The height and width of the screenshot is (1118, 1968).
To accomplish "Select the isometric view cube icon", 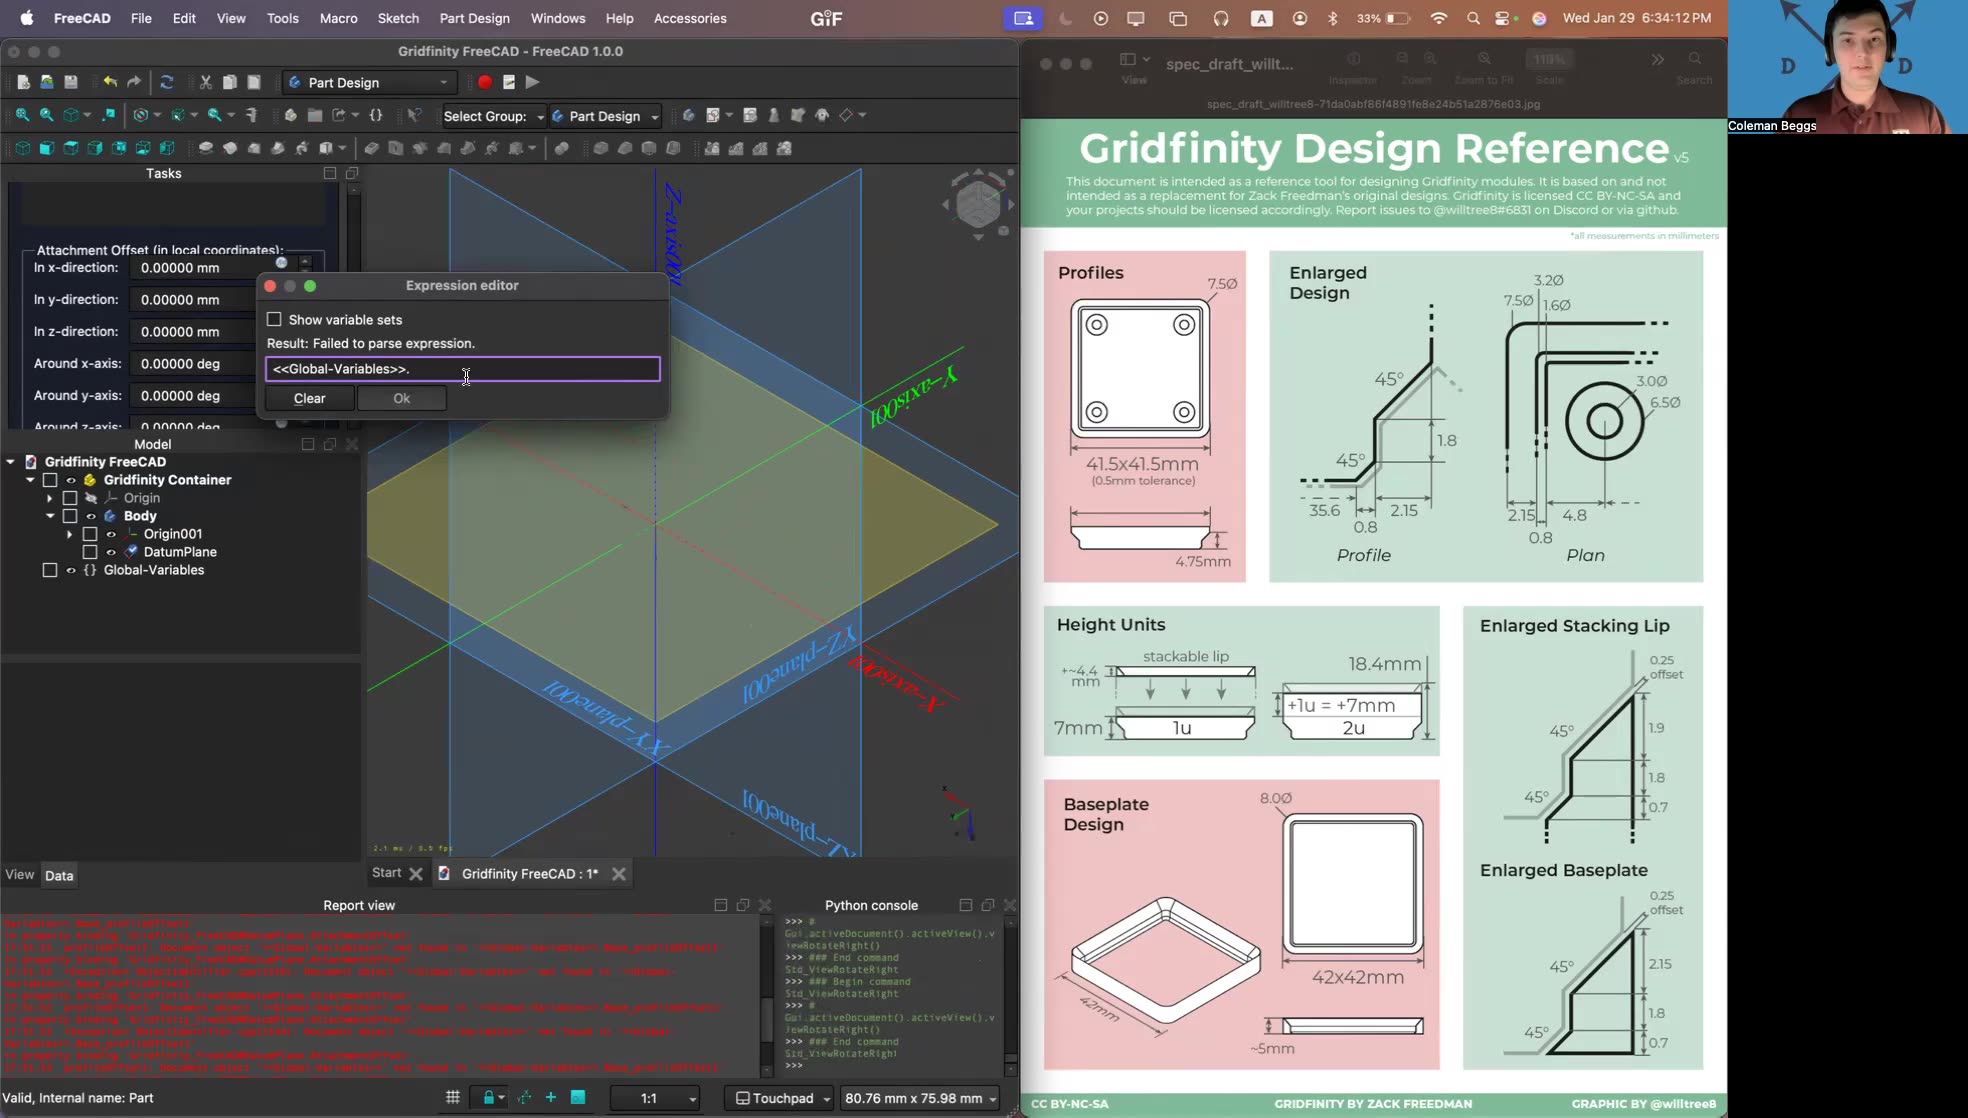I will click(x=22, y=148).
